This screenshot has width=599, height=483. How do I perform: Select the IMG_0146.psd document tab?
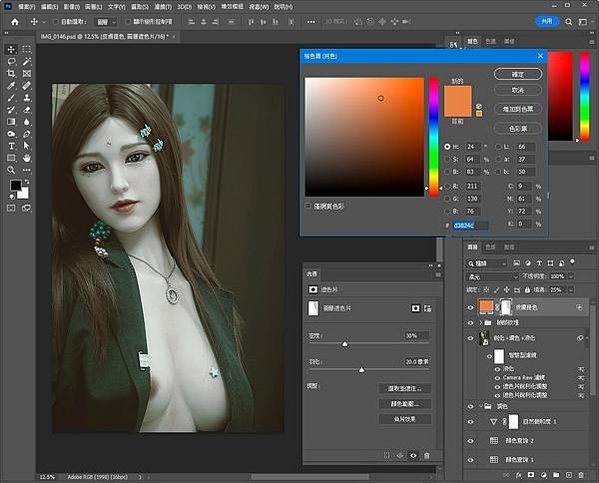point(105,37)
